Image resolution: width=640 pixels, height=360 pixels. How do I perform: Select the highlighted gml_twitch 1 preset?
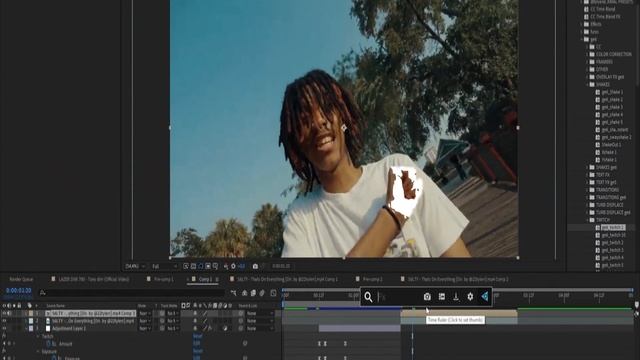click(613, 227)
